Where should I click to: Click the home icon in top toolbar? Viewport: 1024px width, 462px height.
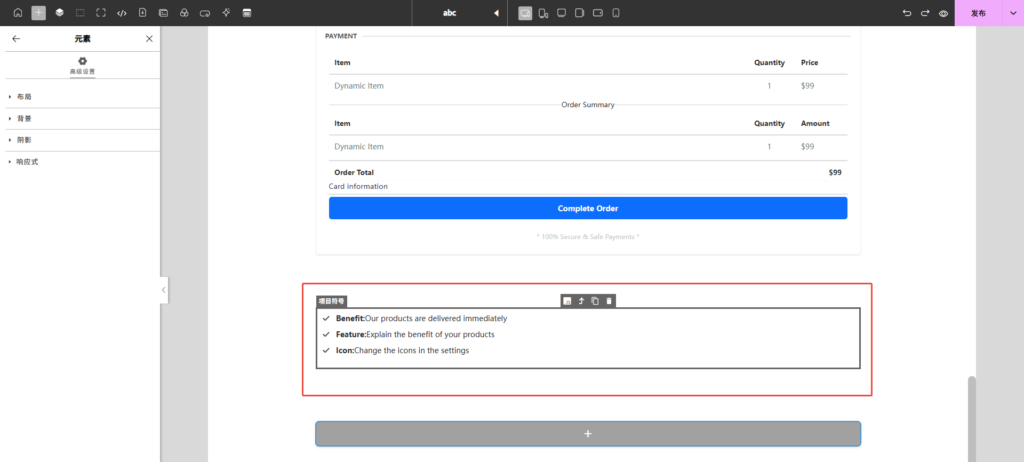pos(17,13)
